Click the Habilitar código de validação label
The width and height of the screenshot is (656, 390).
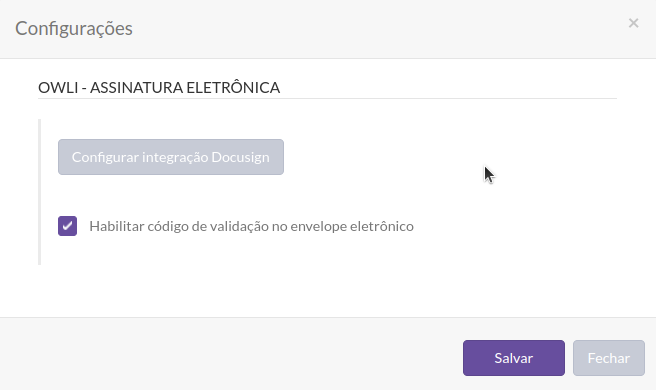point(251,226)
